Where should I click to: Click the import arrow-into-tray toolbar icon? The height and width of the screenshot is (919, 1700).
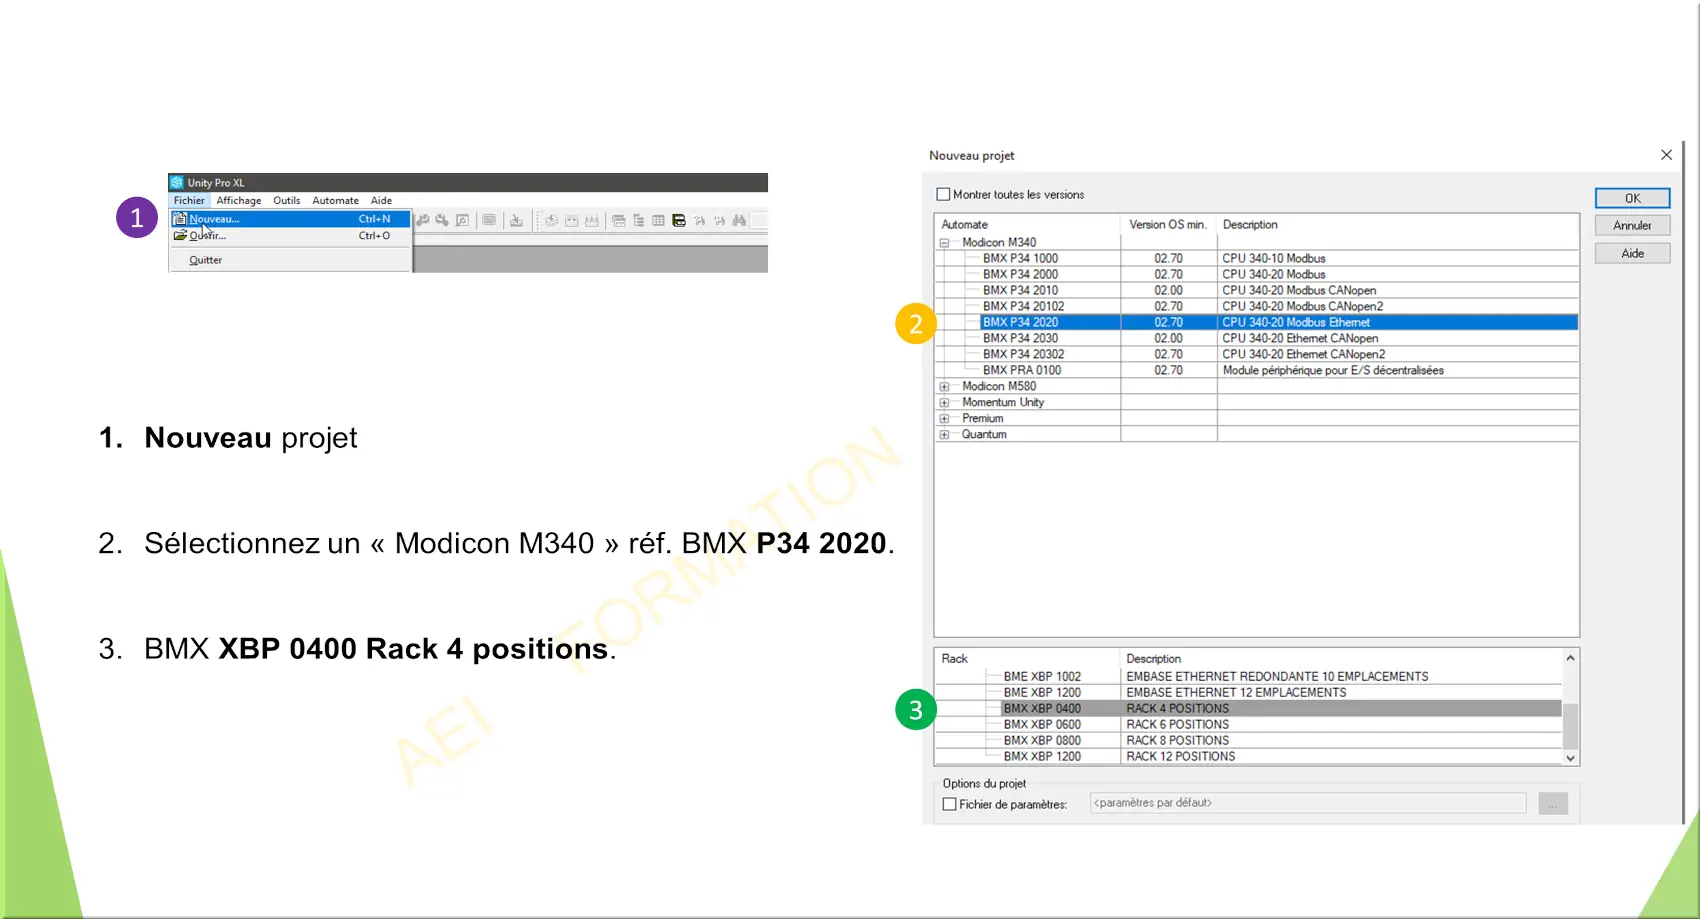(516, 220)
